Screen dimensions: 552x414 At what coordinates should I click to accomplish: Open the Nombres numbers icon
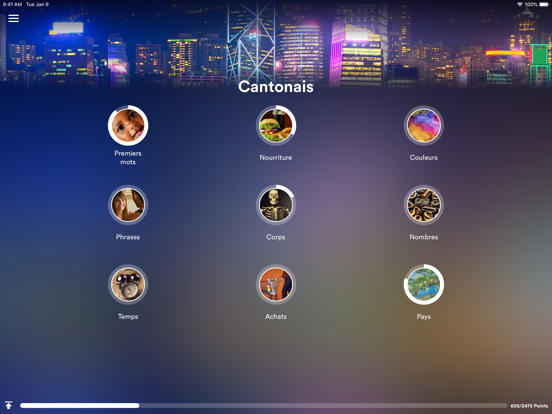[x=424, y=205]
